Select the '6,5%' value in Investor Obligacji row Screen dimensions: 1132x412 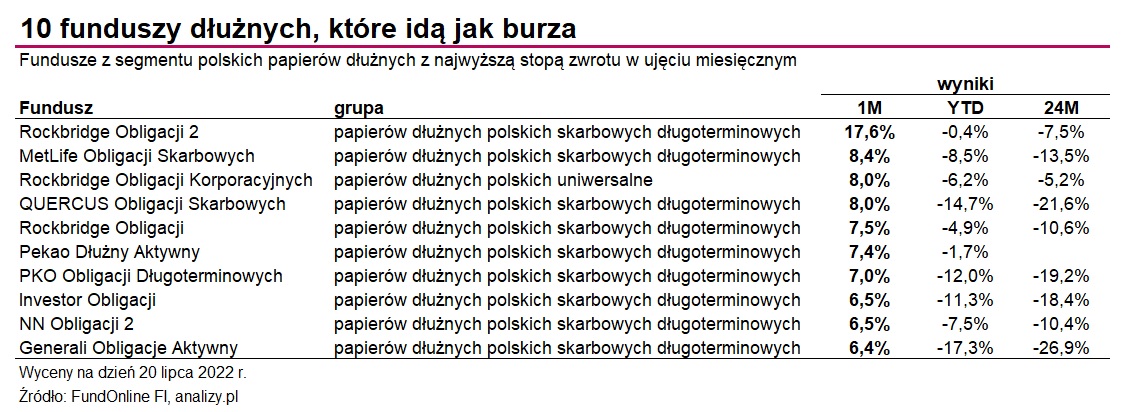(869, 300)
